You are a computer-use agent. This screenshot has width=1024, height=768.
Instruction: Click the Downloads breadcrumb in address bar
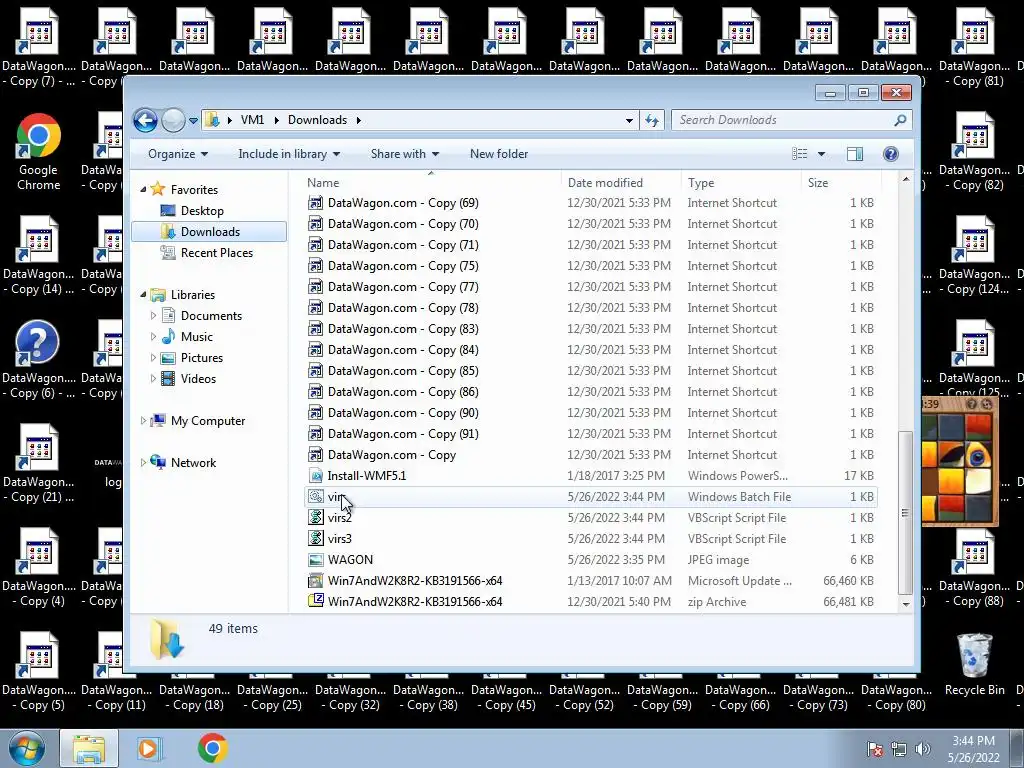(317, 120)
